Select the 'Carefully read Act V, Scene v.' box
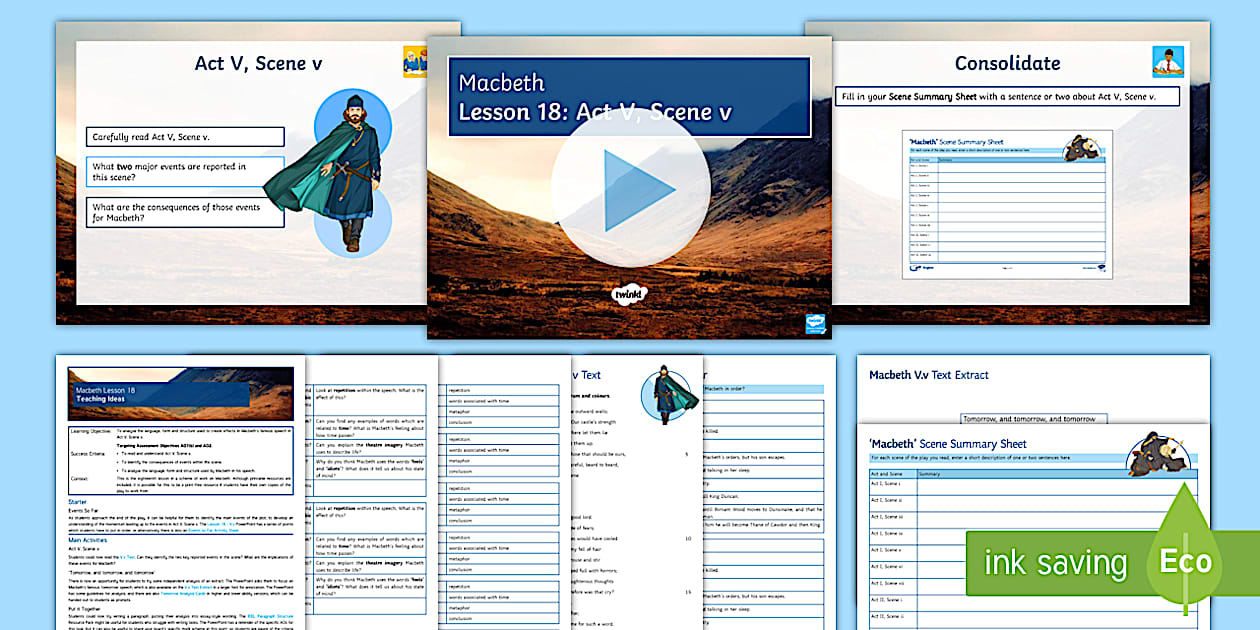This screenshot has width=1260, height=630. pos(186,137)
